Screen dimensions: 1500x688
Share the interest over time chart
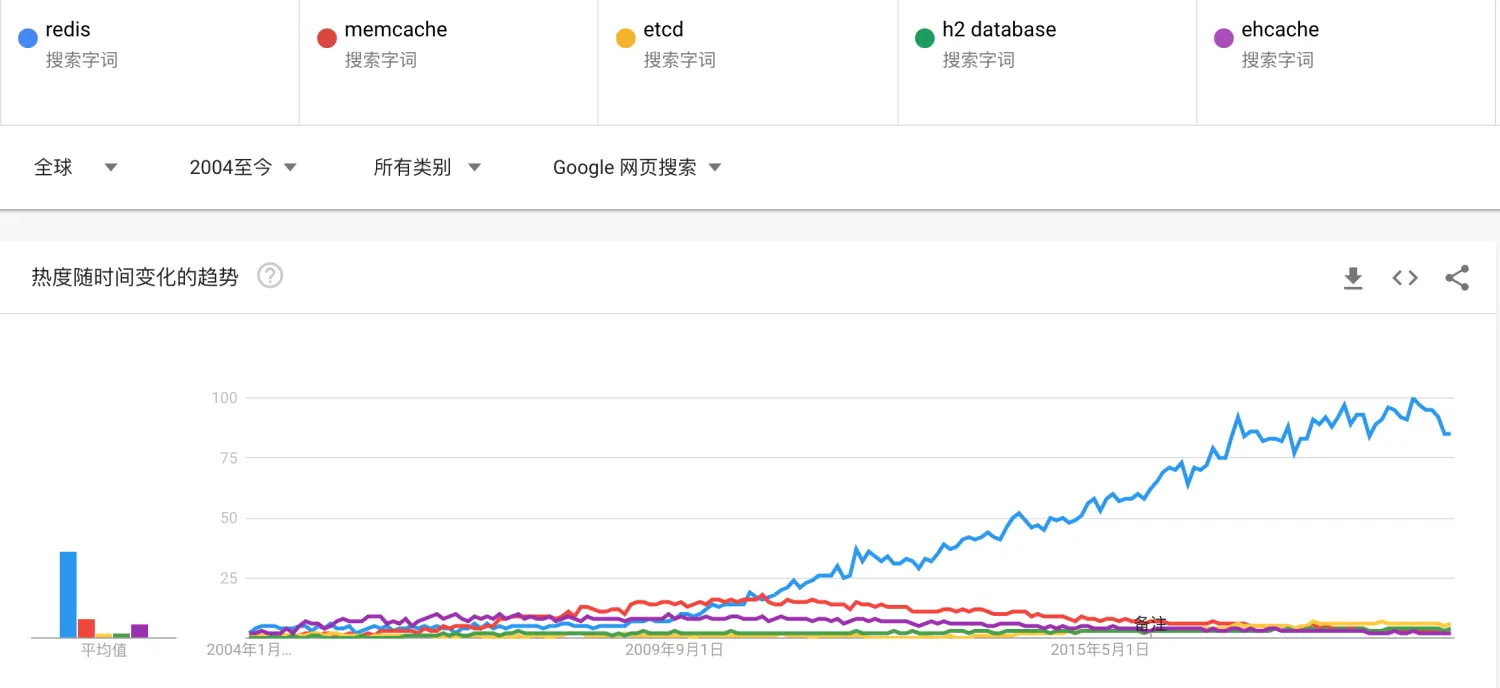[x=1457, y=278]
